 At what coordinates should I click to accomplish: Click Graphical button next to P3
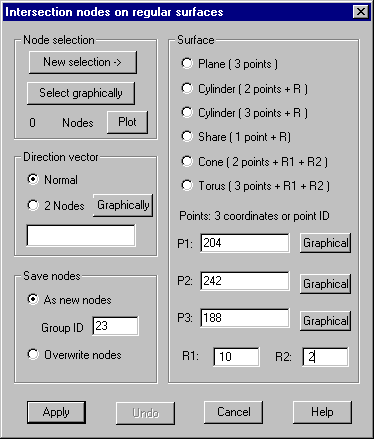click(325, 321)
